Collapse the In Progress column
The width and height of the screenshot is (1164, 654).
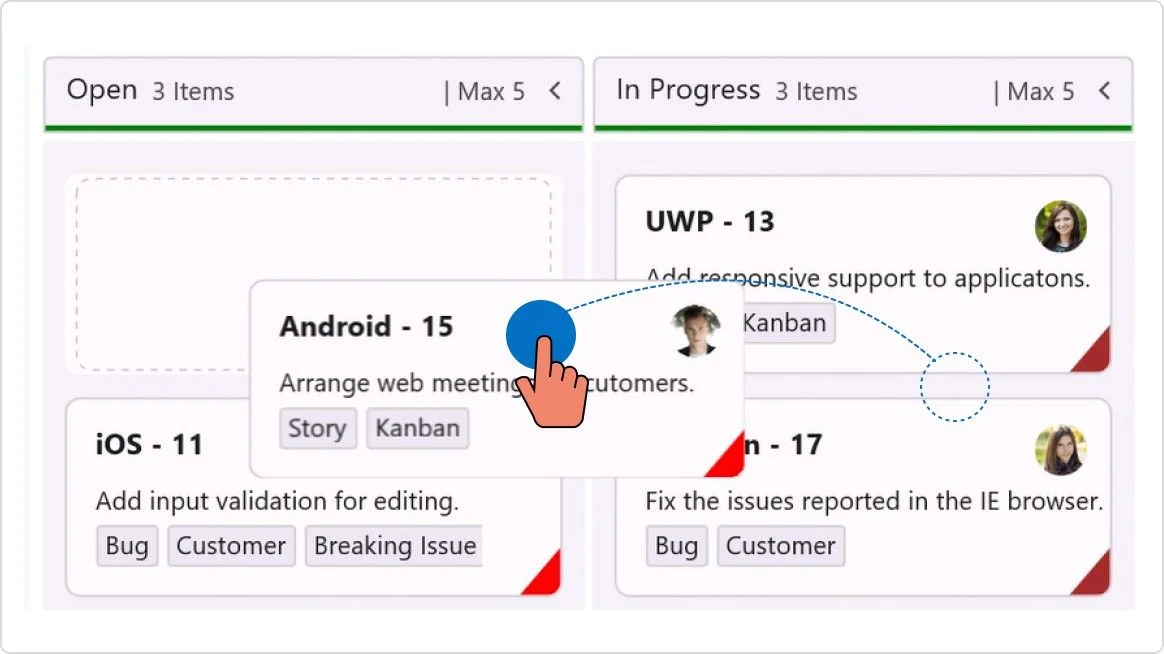pos(1104,90)
